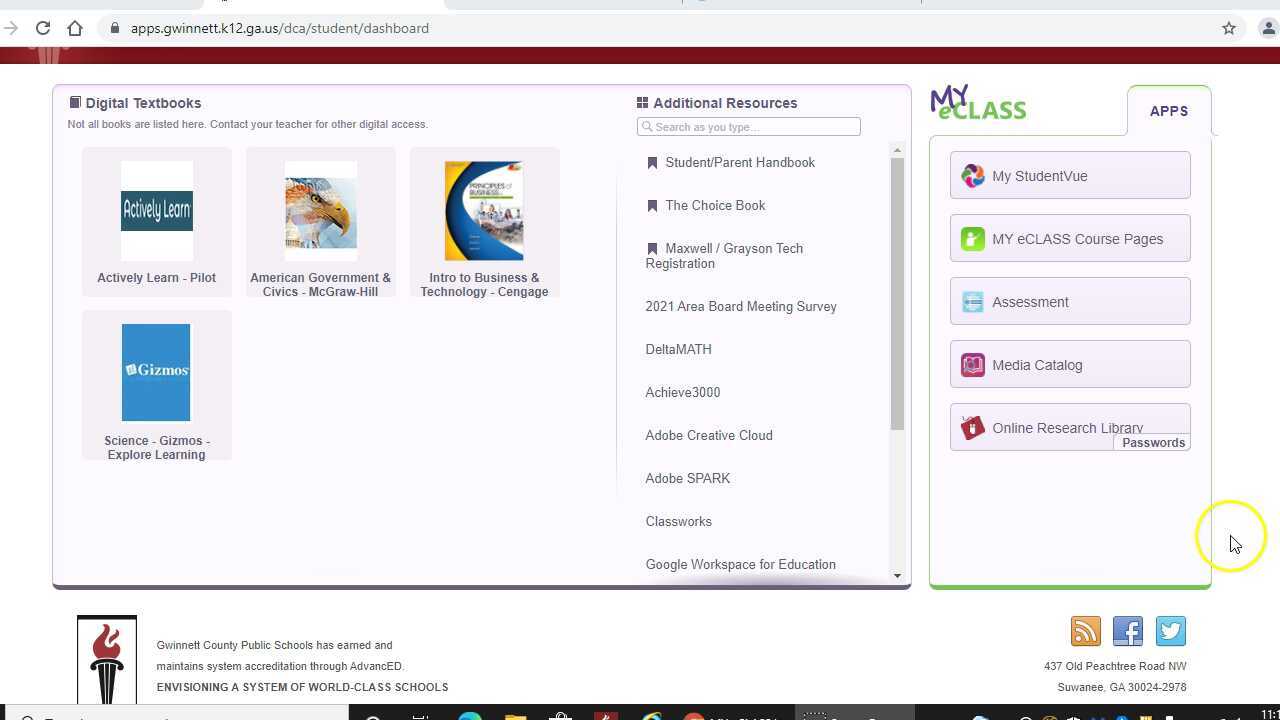This screenshot has width=1280, height=720.
Task: Click the RSS feed icon
Action: [1086, 631]
